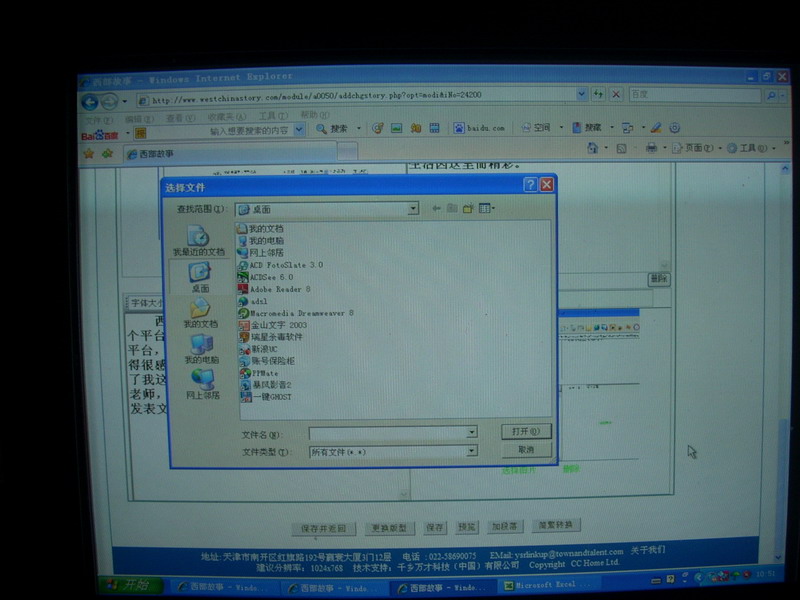This screenshot has height=600, width=800.
Task: Click the Baidu logo in the toolbar
Action: pos(99,135)
